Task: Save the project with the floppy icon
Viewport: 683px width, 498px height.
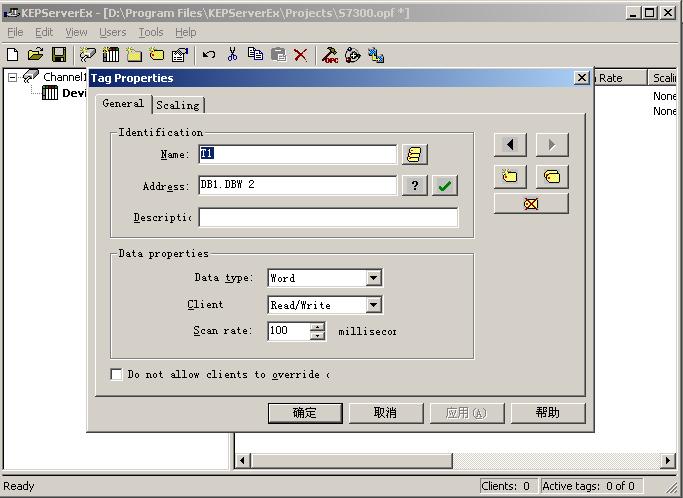Action: [x=59, y=55]
